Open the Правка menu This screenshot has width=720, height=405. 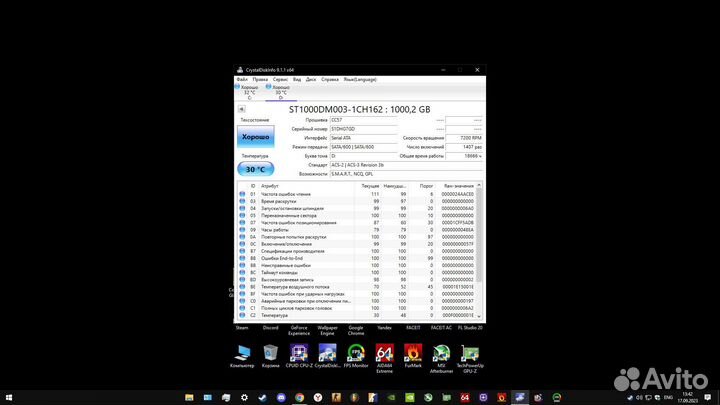(x=260, y=79)
